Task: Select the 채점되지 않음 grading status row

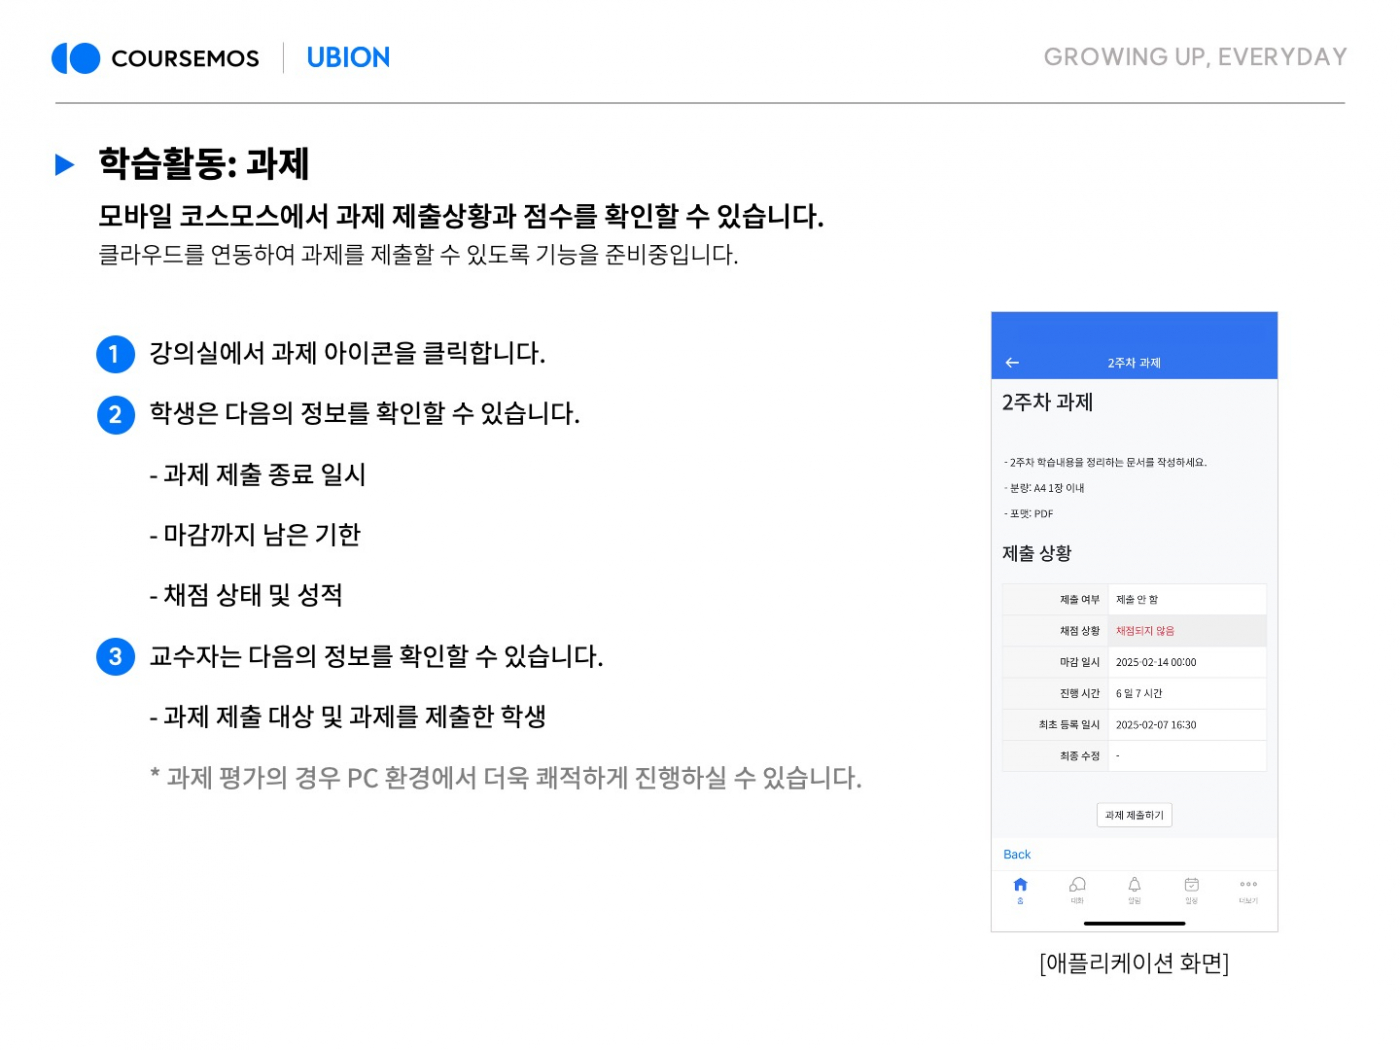Action: (1134, 631)
